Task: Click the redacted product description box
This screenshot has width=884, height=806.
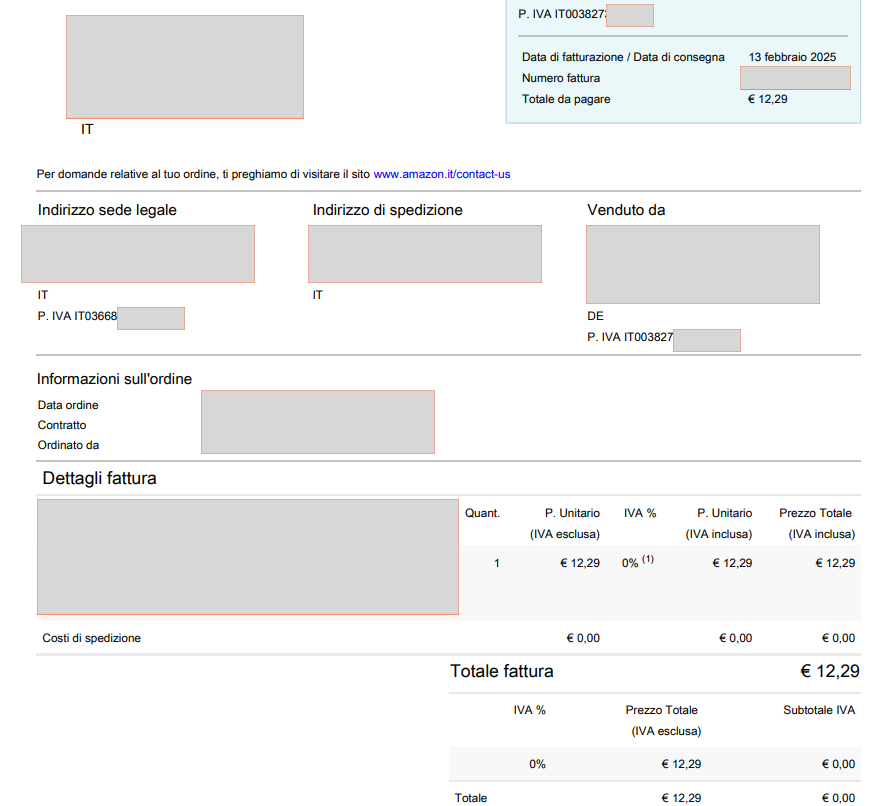Action: (x=248, y=557)
